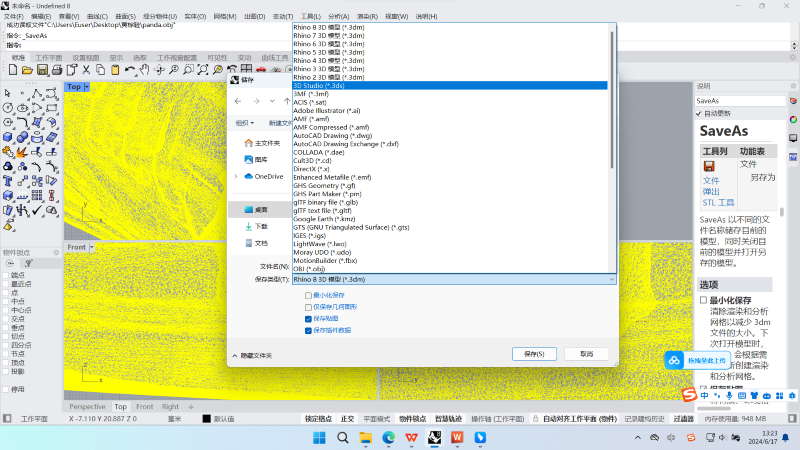800x450 pixels.
Task: Click the Windows Start button
Action: pos(319,438)
